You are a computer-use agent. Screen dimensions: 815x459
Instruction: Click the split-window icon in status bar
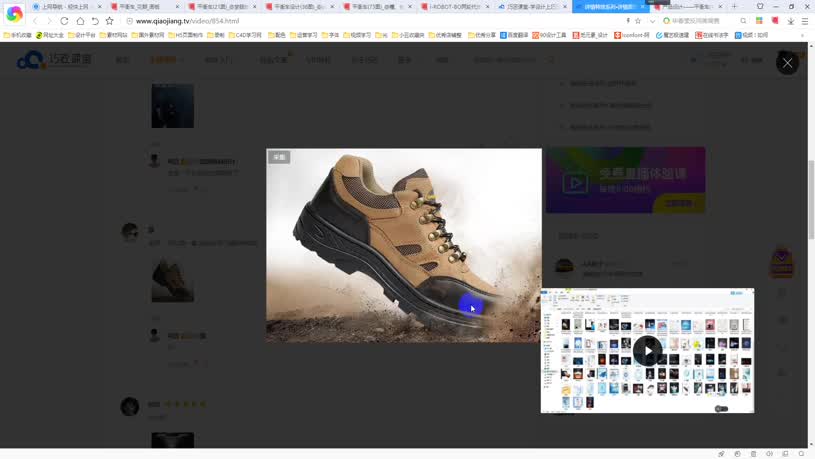click(785, 454)
